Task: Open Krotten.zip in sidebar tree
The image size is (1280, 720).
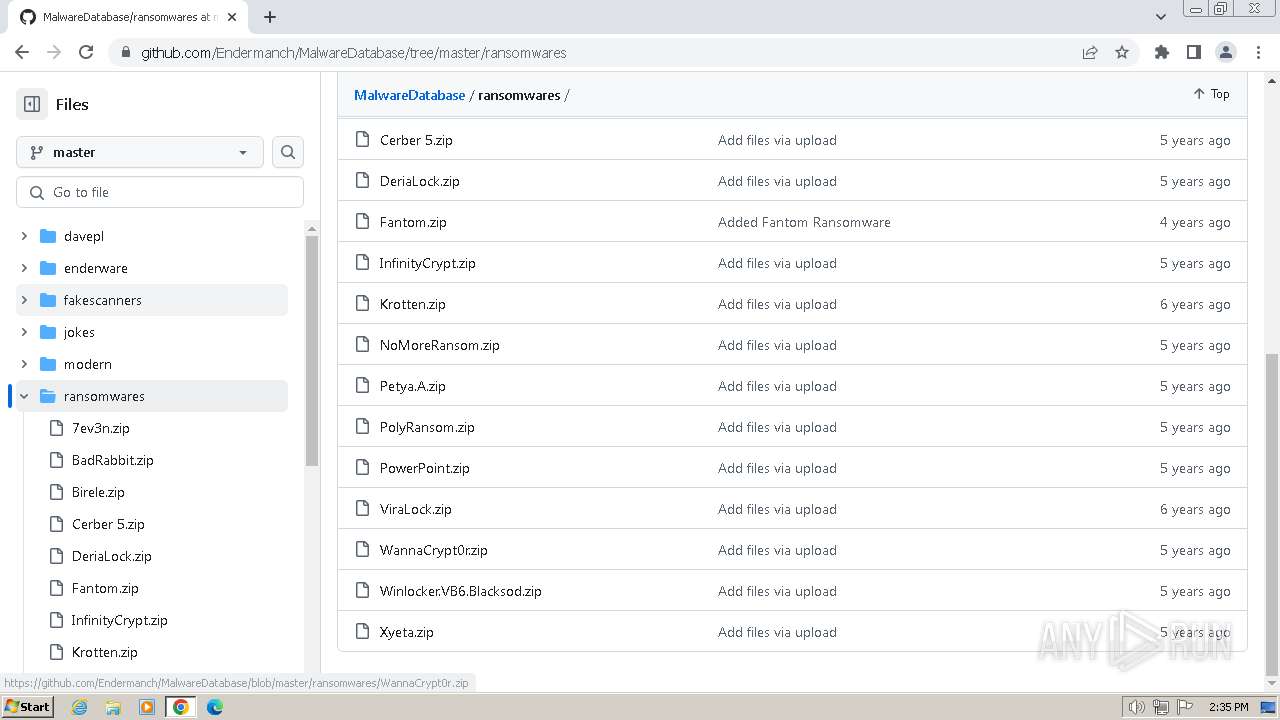Action: pos(105,652)
